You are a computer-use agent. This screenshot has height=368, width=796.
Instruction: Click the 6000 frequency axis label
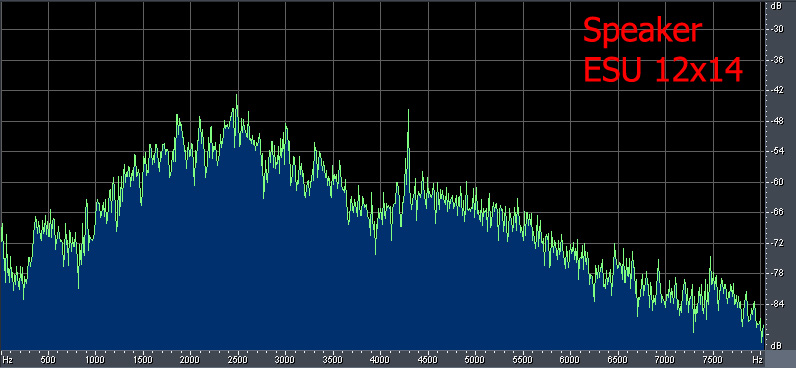tap(570, 360)
